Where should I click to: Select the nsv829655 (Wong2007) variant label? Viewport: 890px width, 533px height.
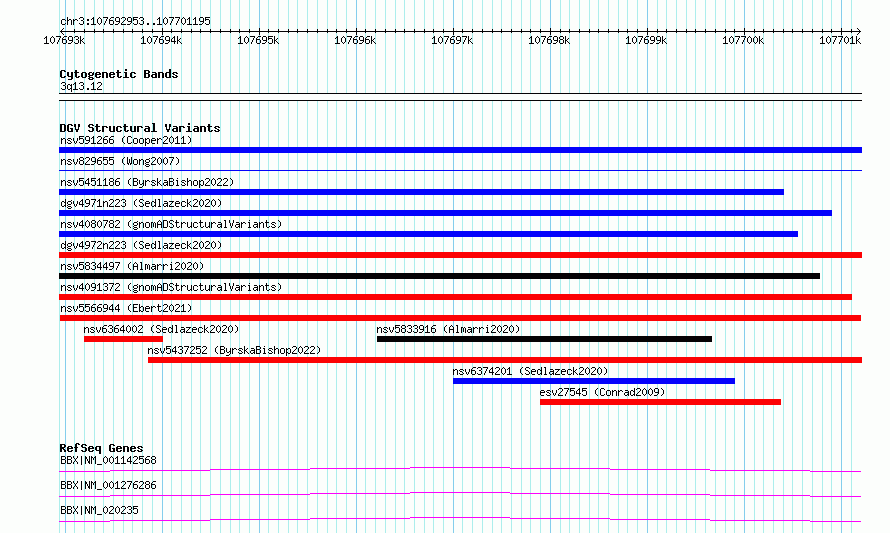pyautogui.click(x=120, y=161)
